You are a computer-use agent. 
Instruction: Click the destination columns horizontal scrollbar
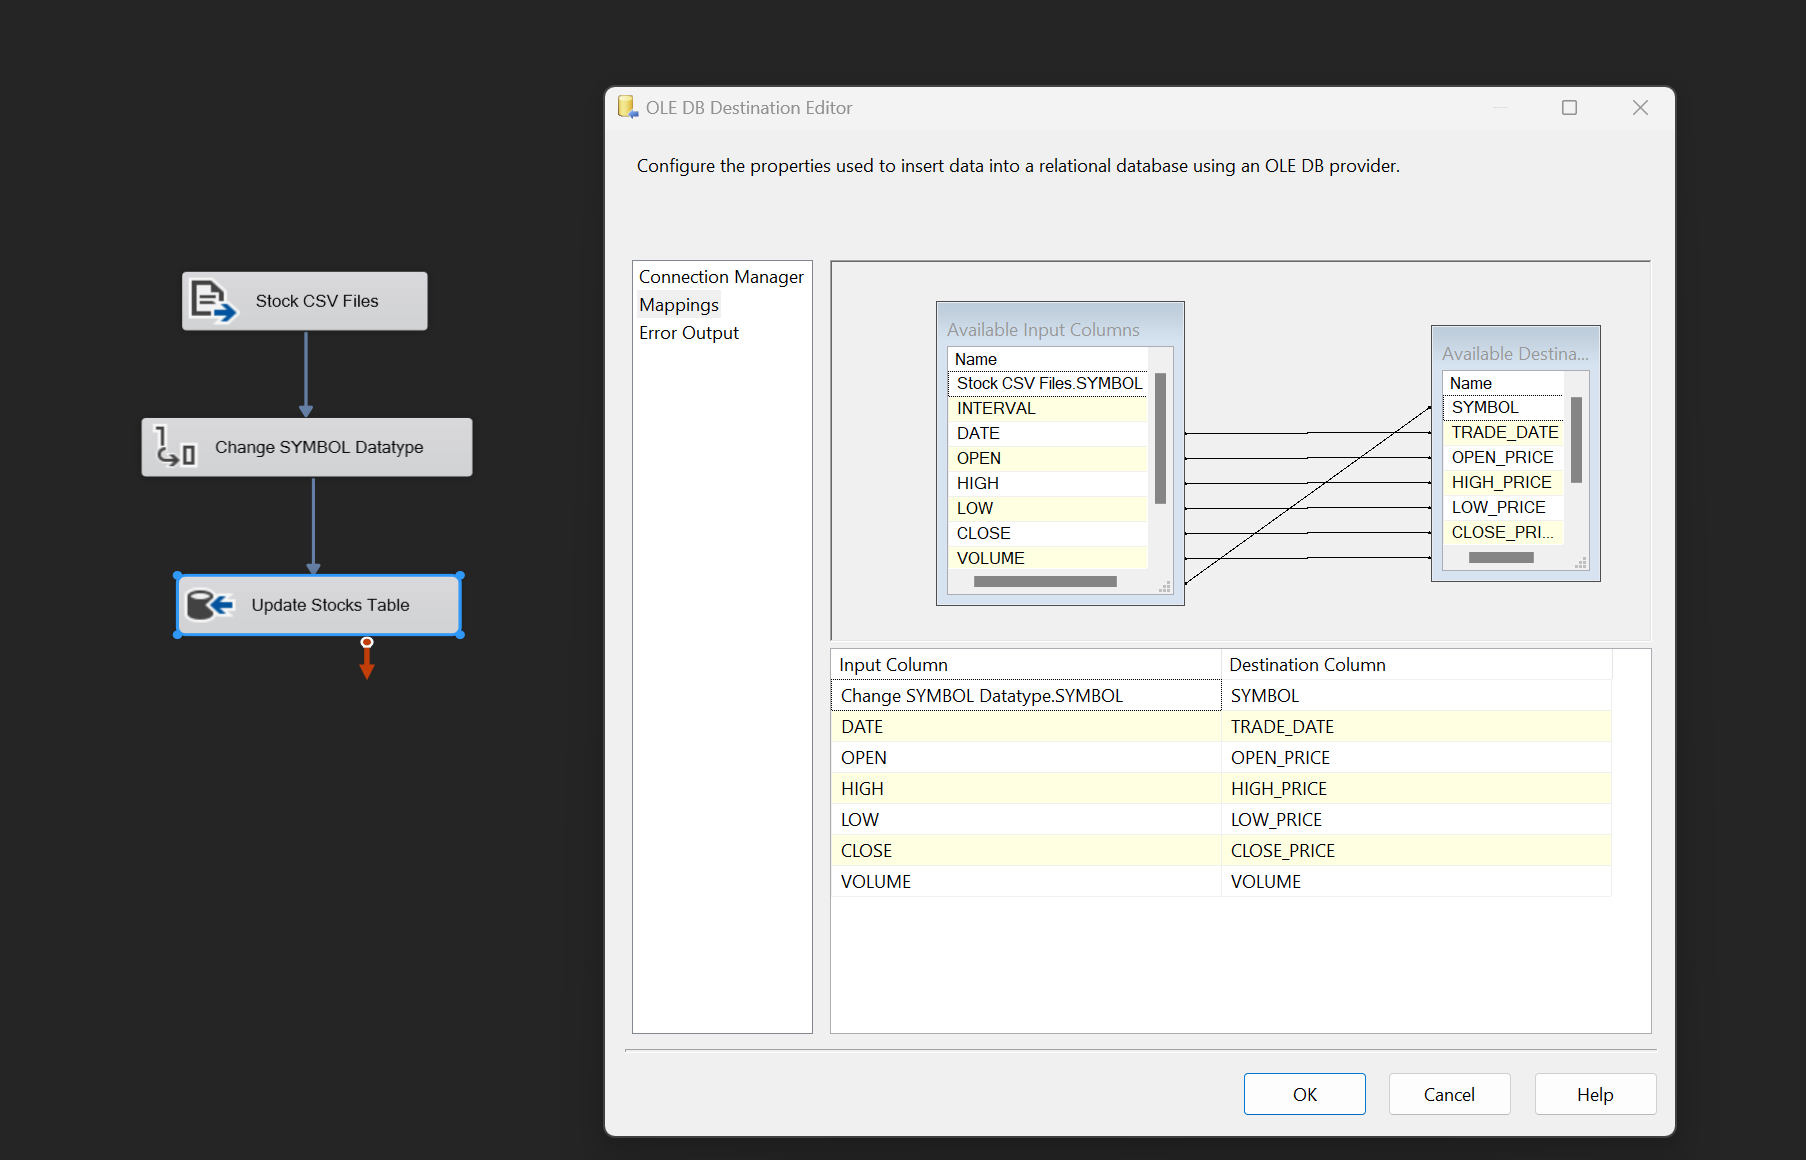[x=1500, y=558]
